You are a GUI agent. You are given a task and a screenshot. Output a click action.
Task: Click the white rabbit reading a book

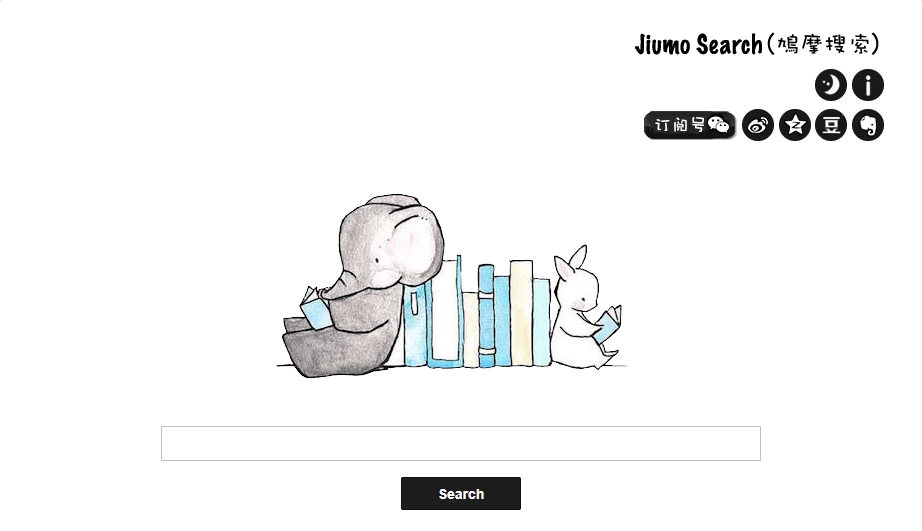585,309
